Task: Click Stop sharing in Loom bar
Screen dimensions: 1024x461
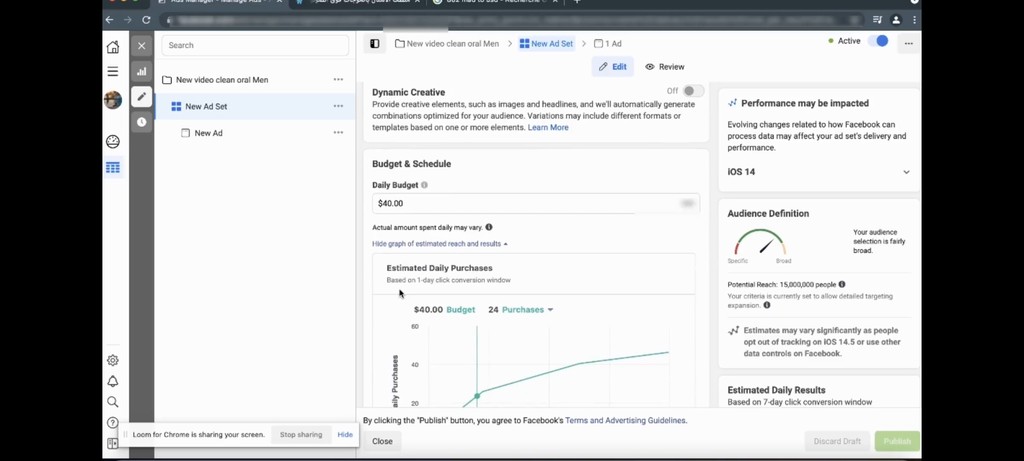Action: pyautogui.click(x=301, y=435)
